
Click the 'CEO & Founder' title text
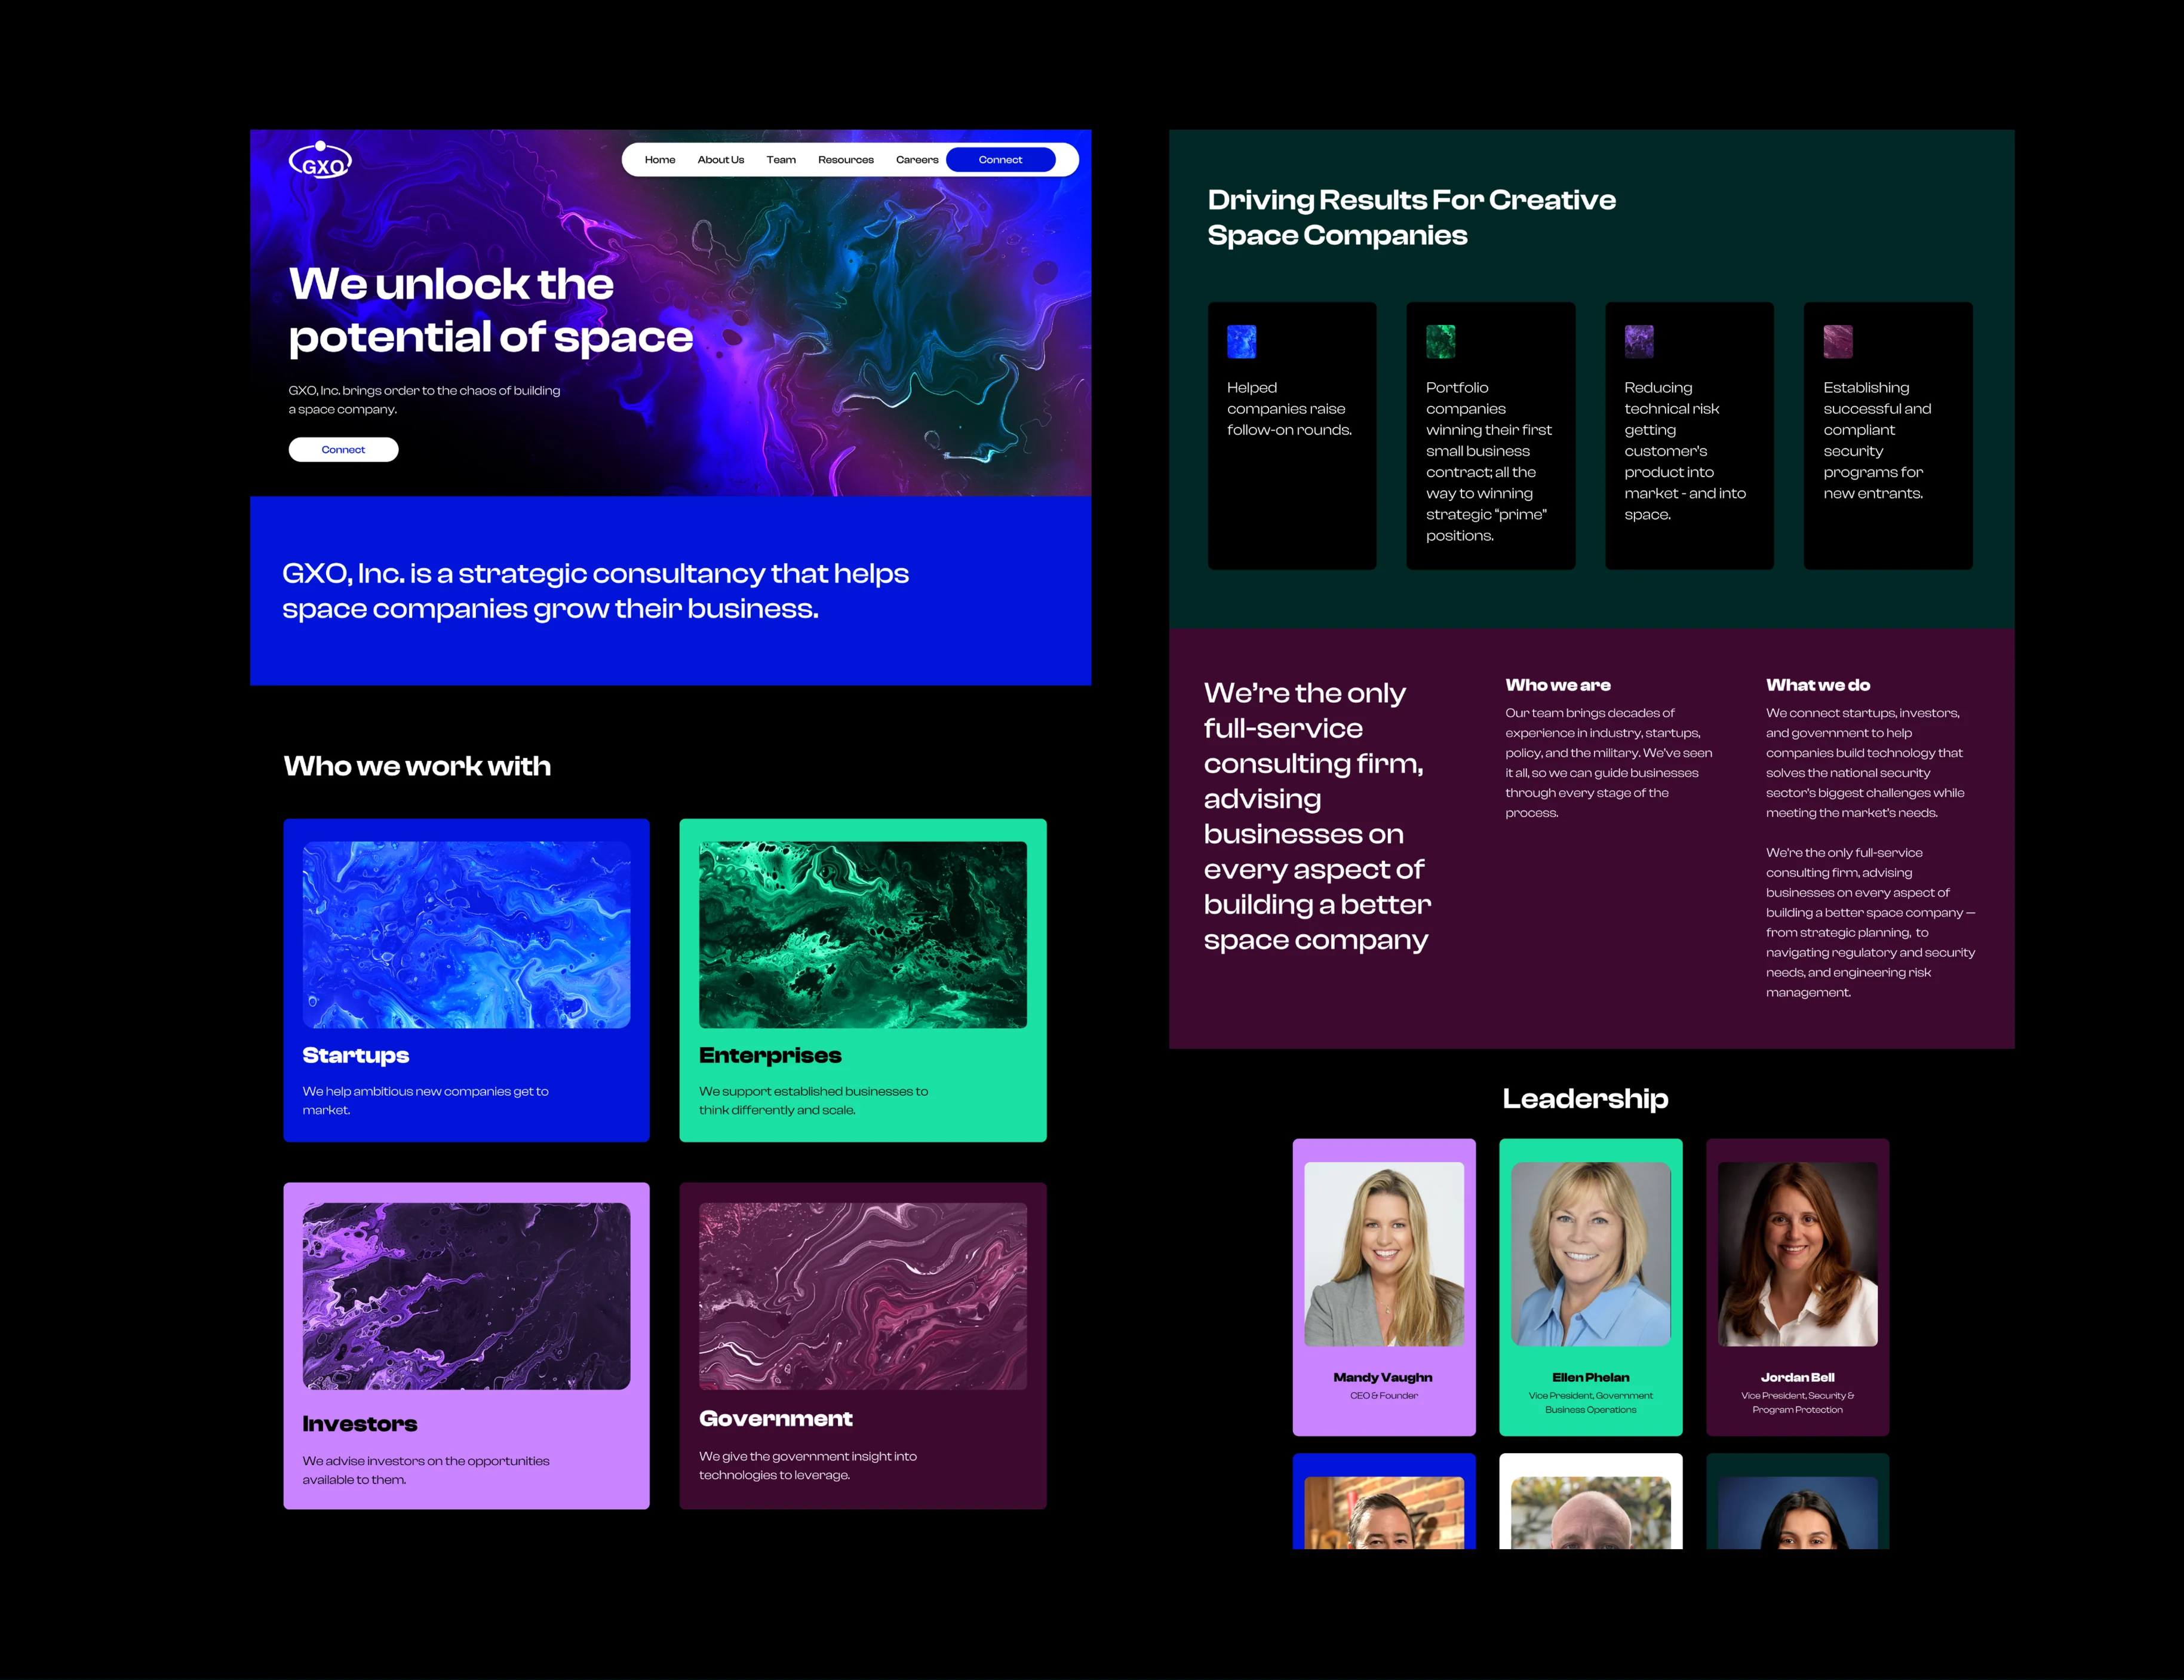(x=1384, y=1396)
